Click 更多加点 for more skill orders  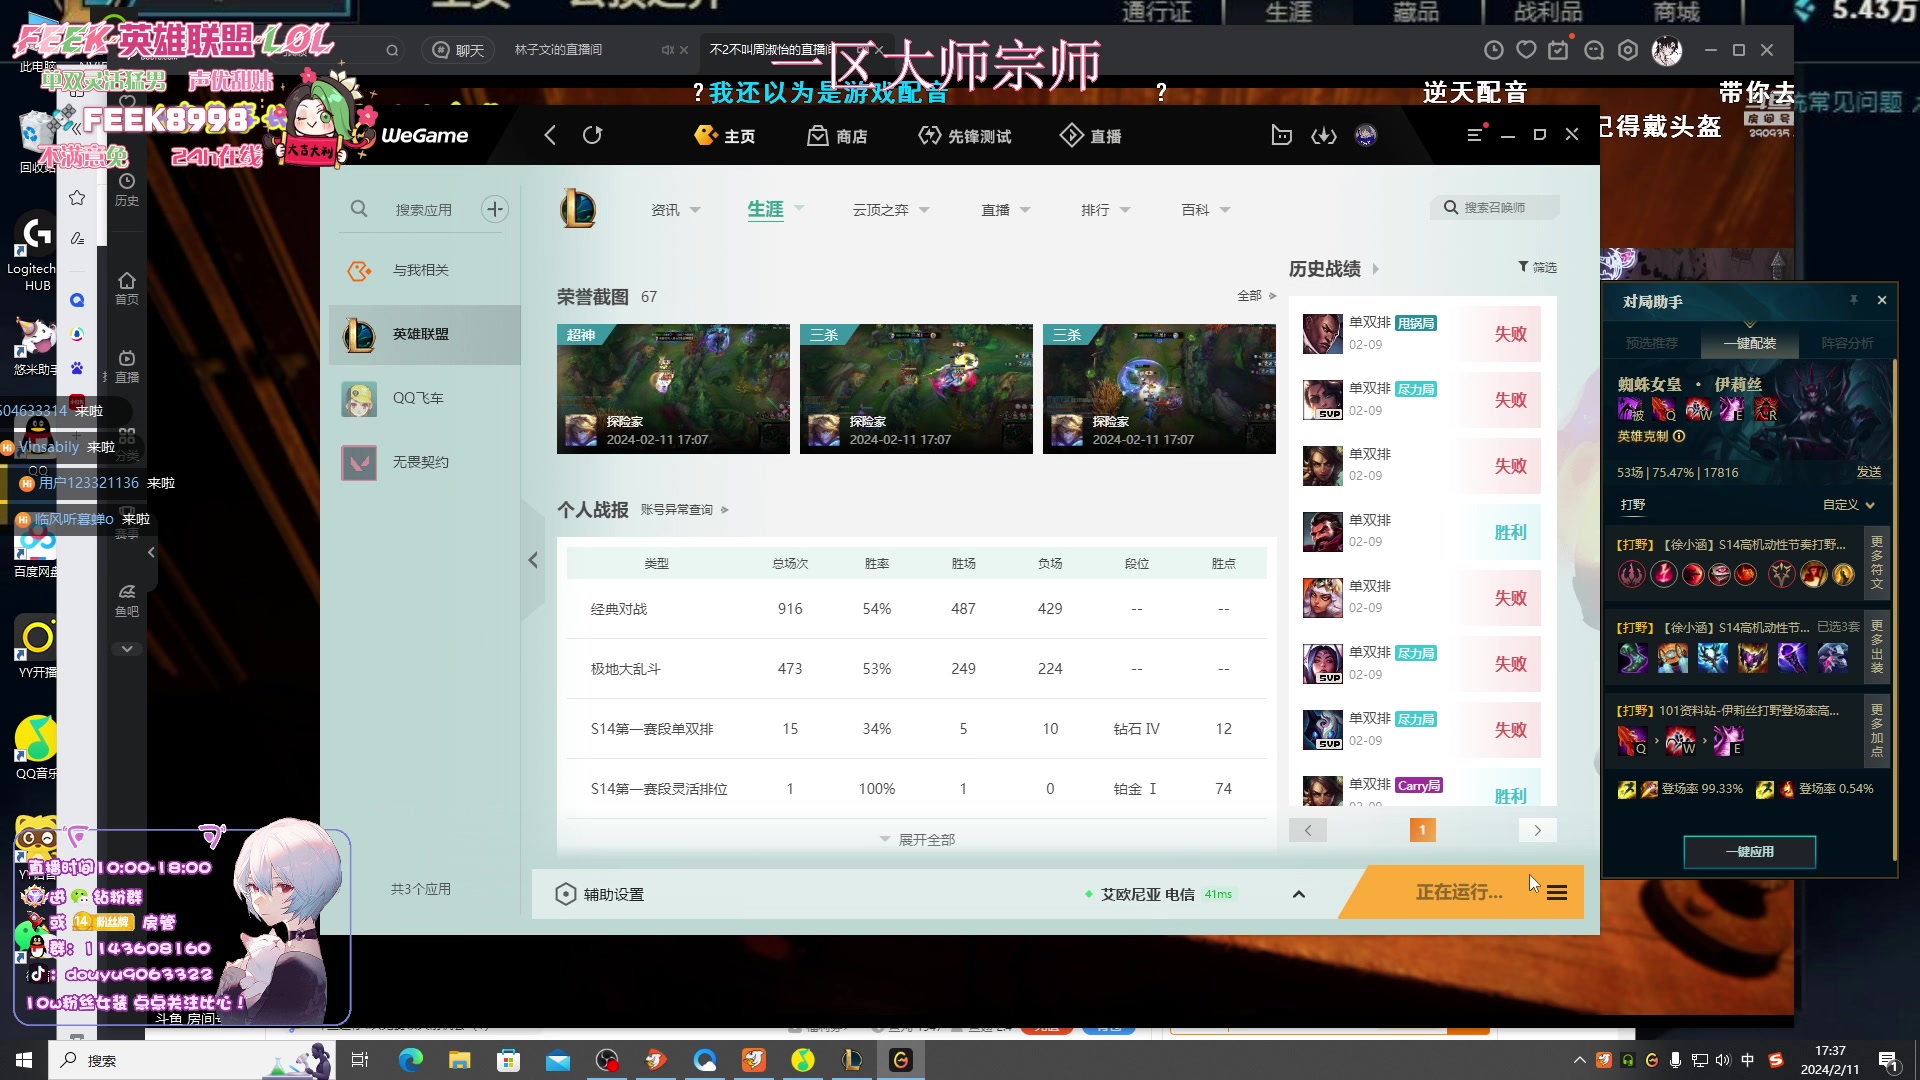(x=1877, y=730)
